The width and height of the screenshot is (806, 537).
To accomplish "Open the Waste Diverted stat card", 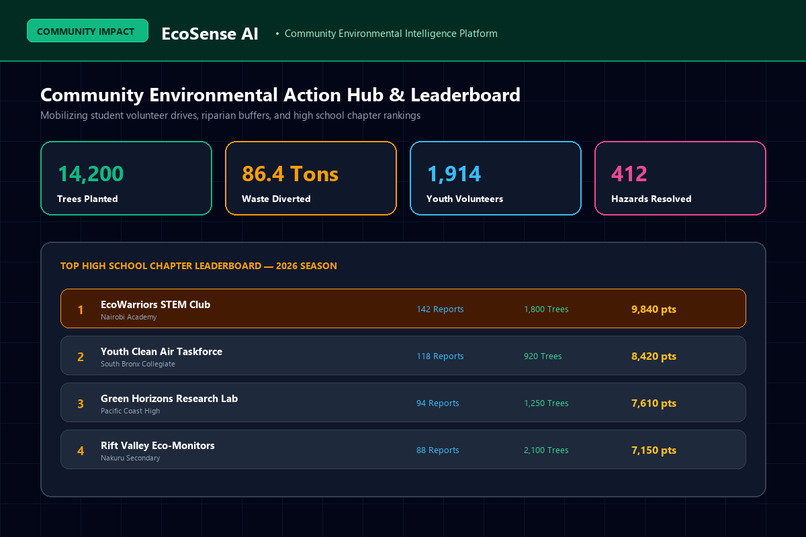I will pyautogui.click(x=310, y=178).
